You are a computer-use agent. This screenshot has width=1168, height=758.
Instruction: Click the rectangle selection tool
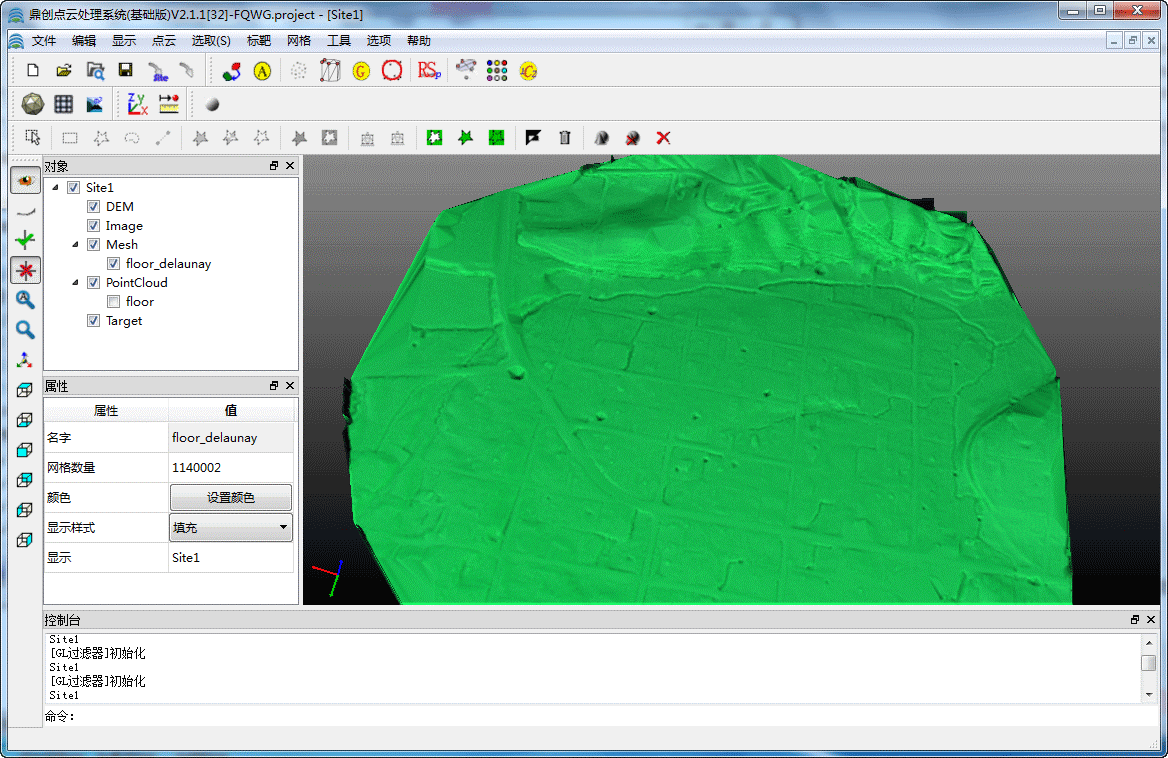[70, 138]
